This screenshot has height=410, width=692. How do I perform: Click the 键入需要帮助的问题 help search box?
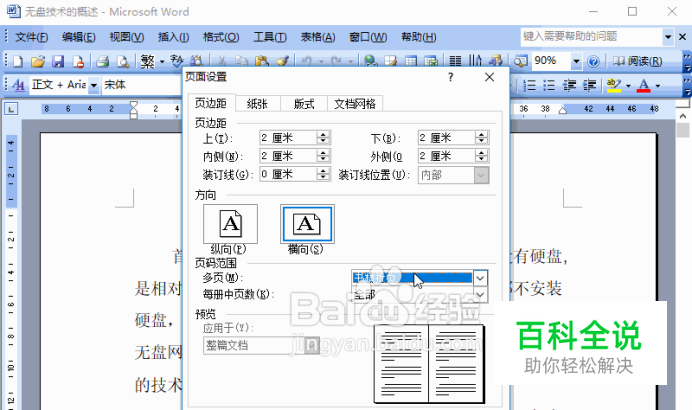[591, 37]
